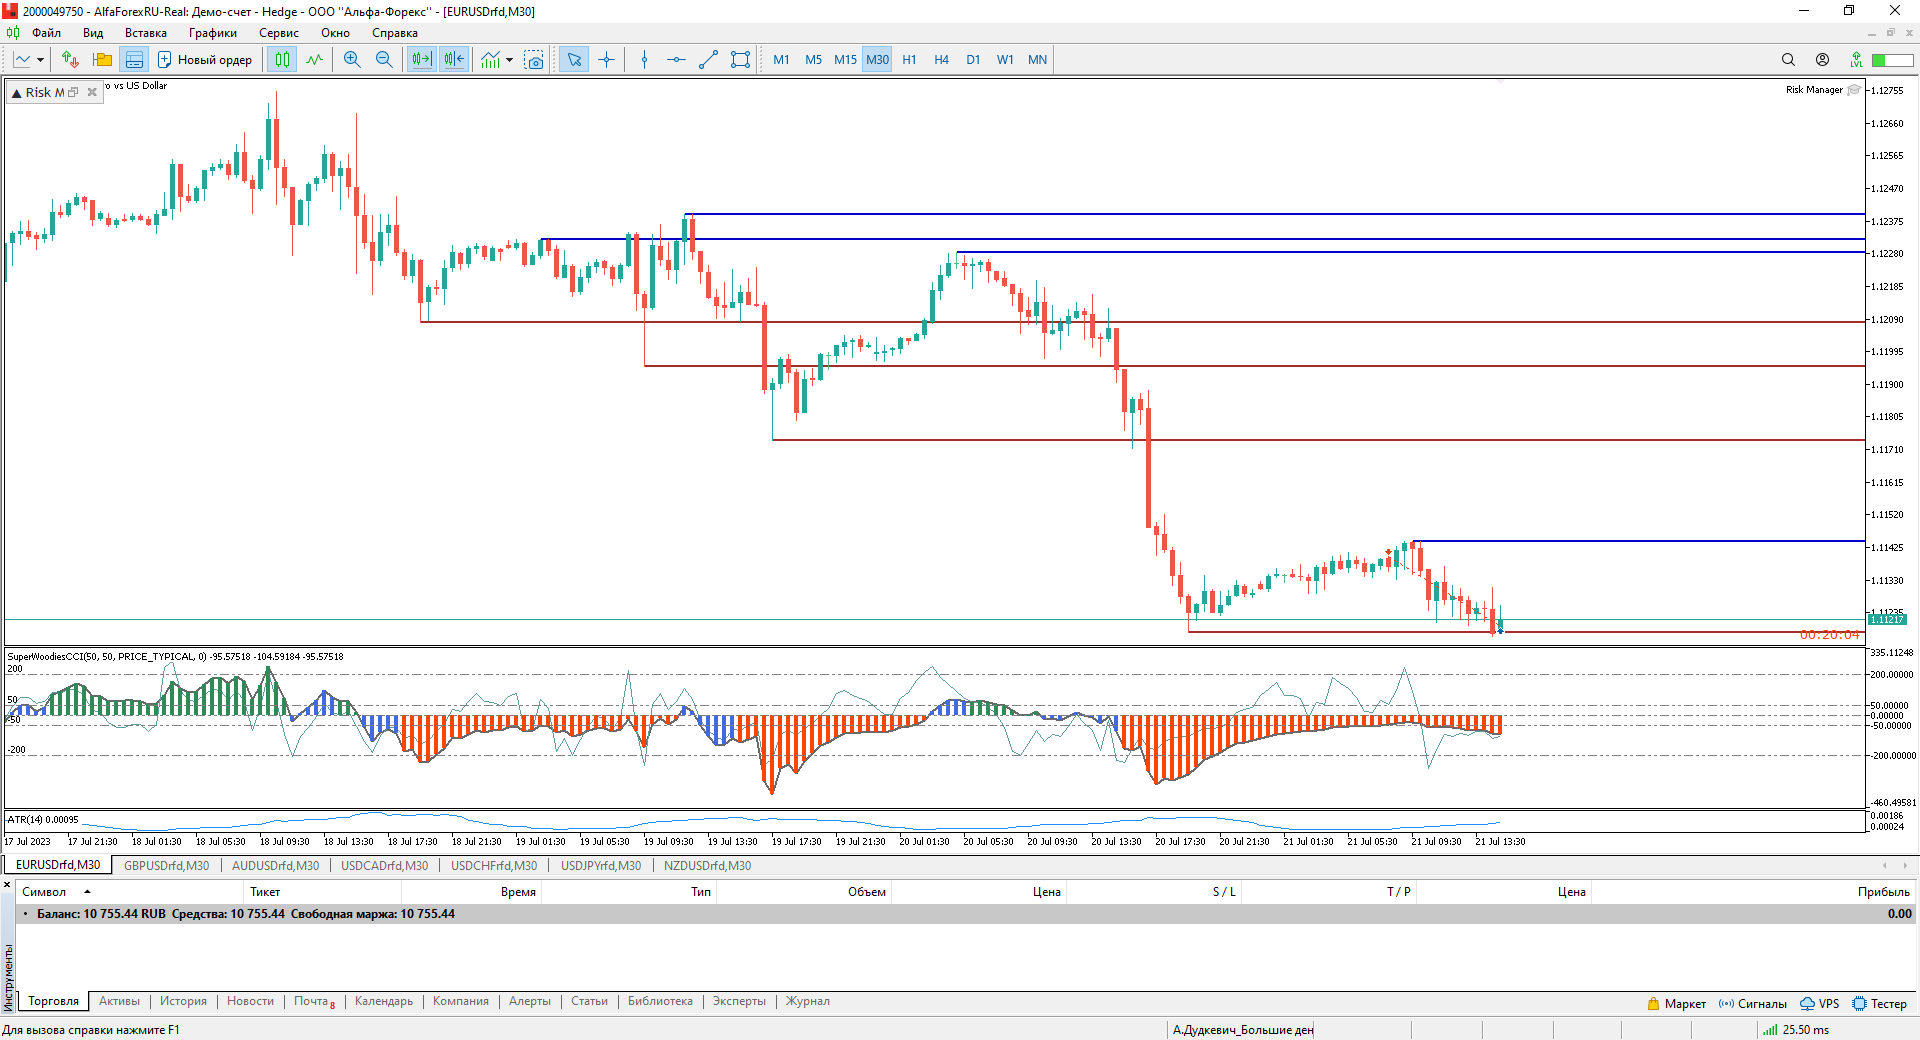
Task: Close the toolbox panel X
Action: point(8,885)
